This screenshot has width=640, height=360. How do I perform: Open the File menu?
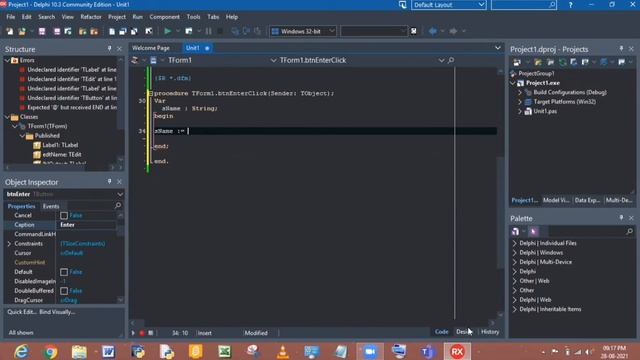(11, 17)
